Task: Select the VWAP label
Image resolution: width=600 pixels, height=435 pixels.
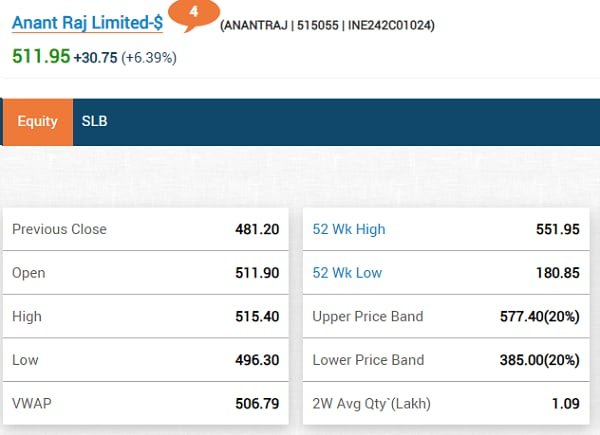Action: click(31, 403)
